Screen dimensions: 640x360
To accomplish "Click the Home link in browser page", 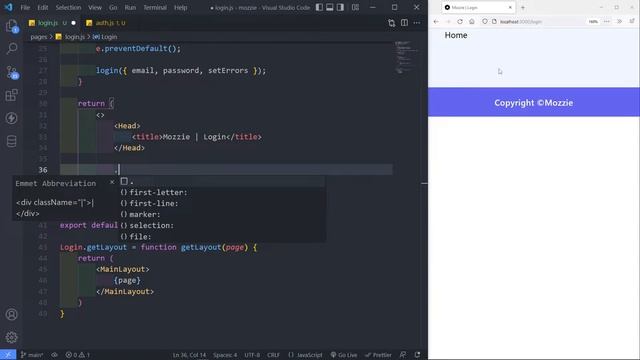I will (456, 35).
